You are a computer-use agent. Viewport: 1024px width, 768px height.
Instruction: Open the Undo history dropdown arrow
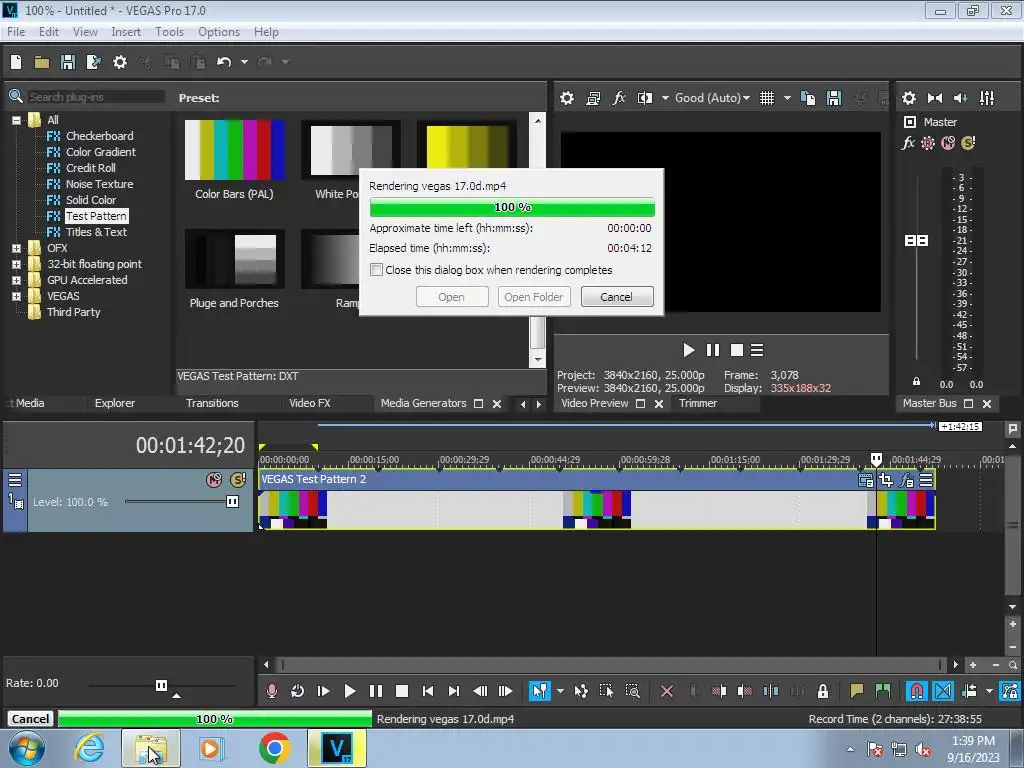pos(244,62)
